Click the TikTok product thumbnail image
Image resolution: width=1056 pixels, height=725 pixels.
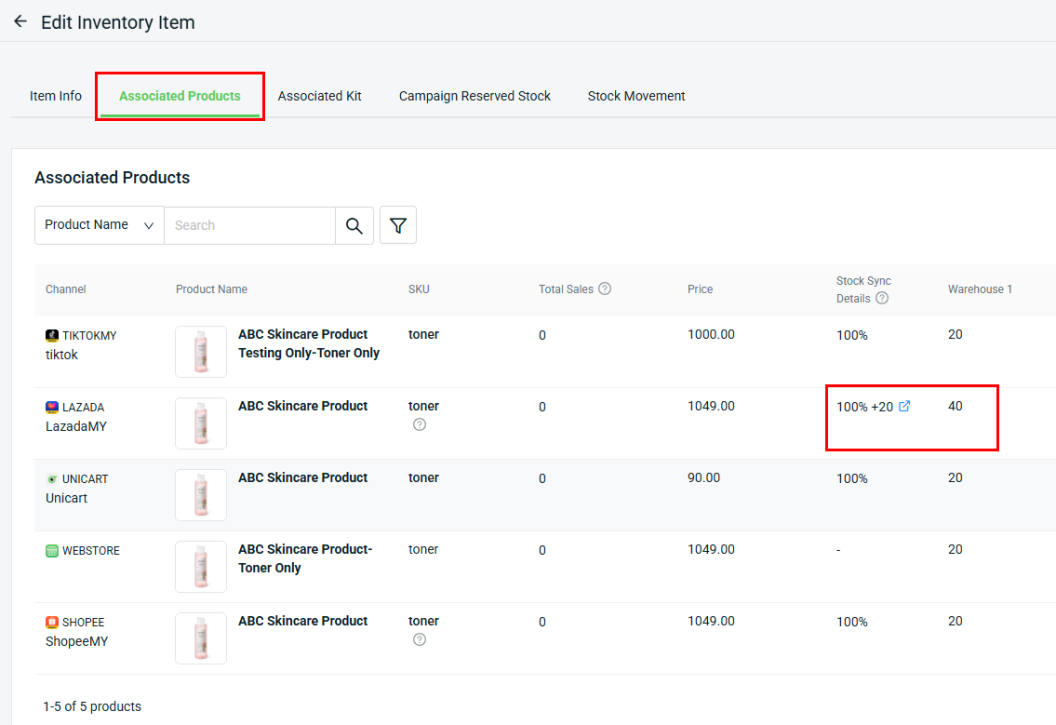(201, 352)
